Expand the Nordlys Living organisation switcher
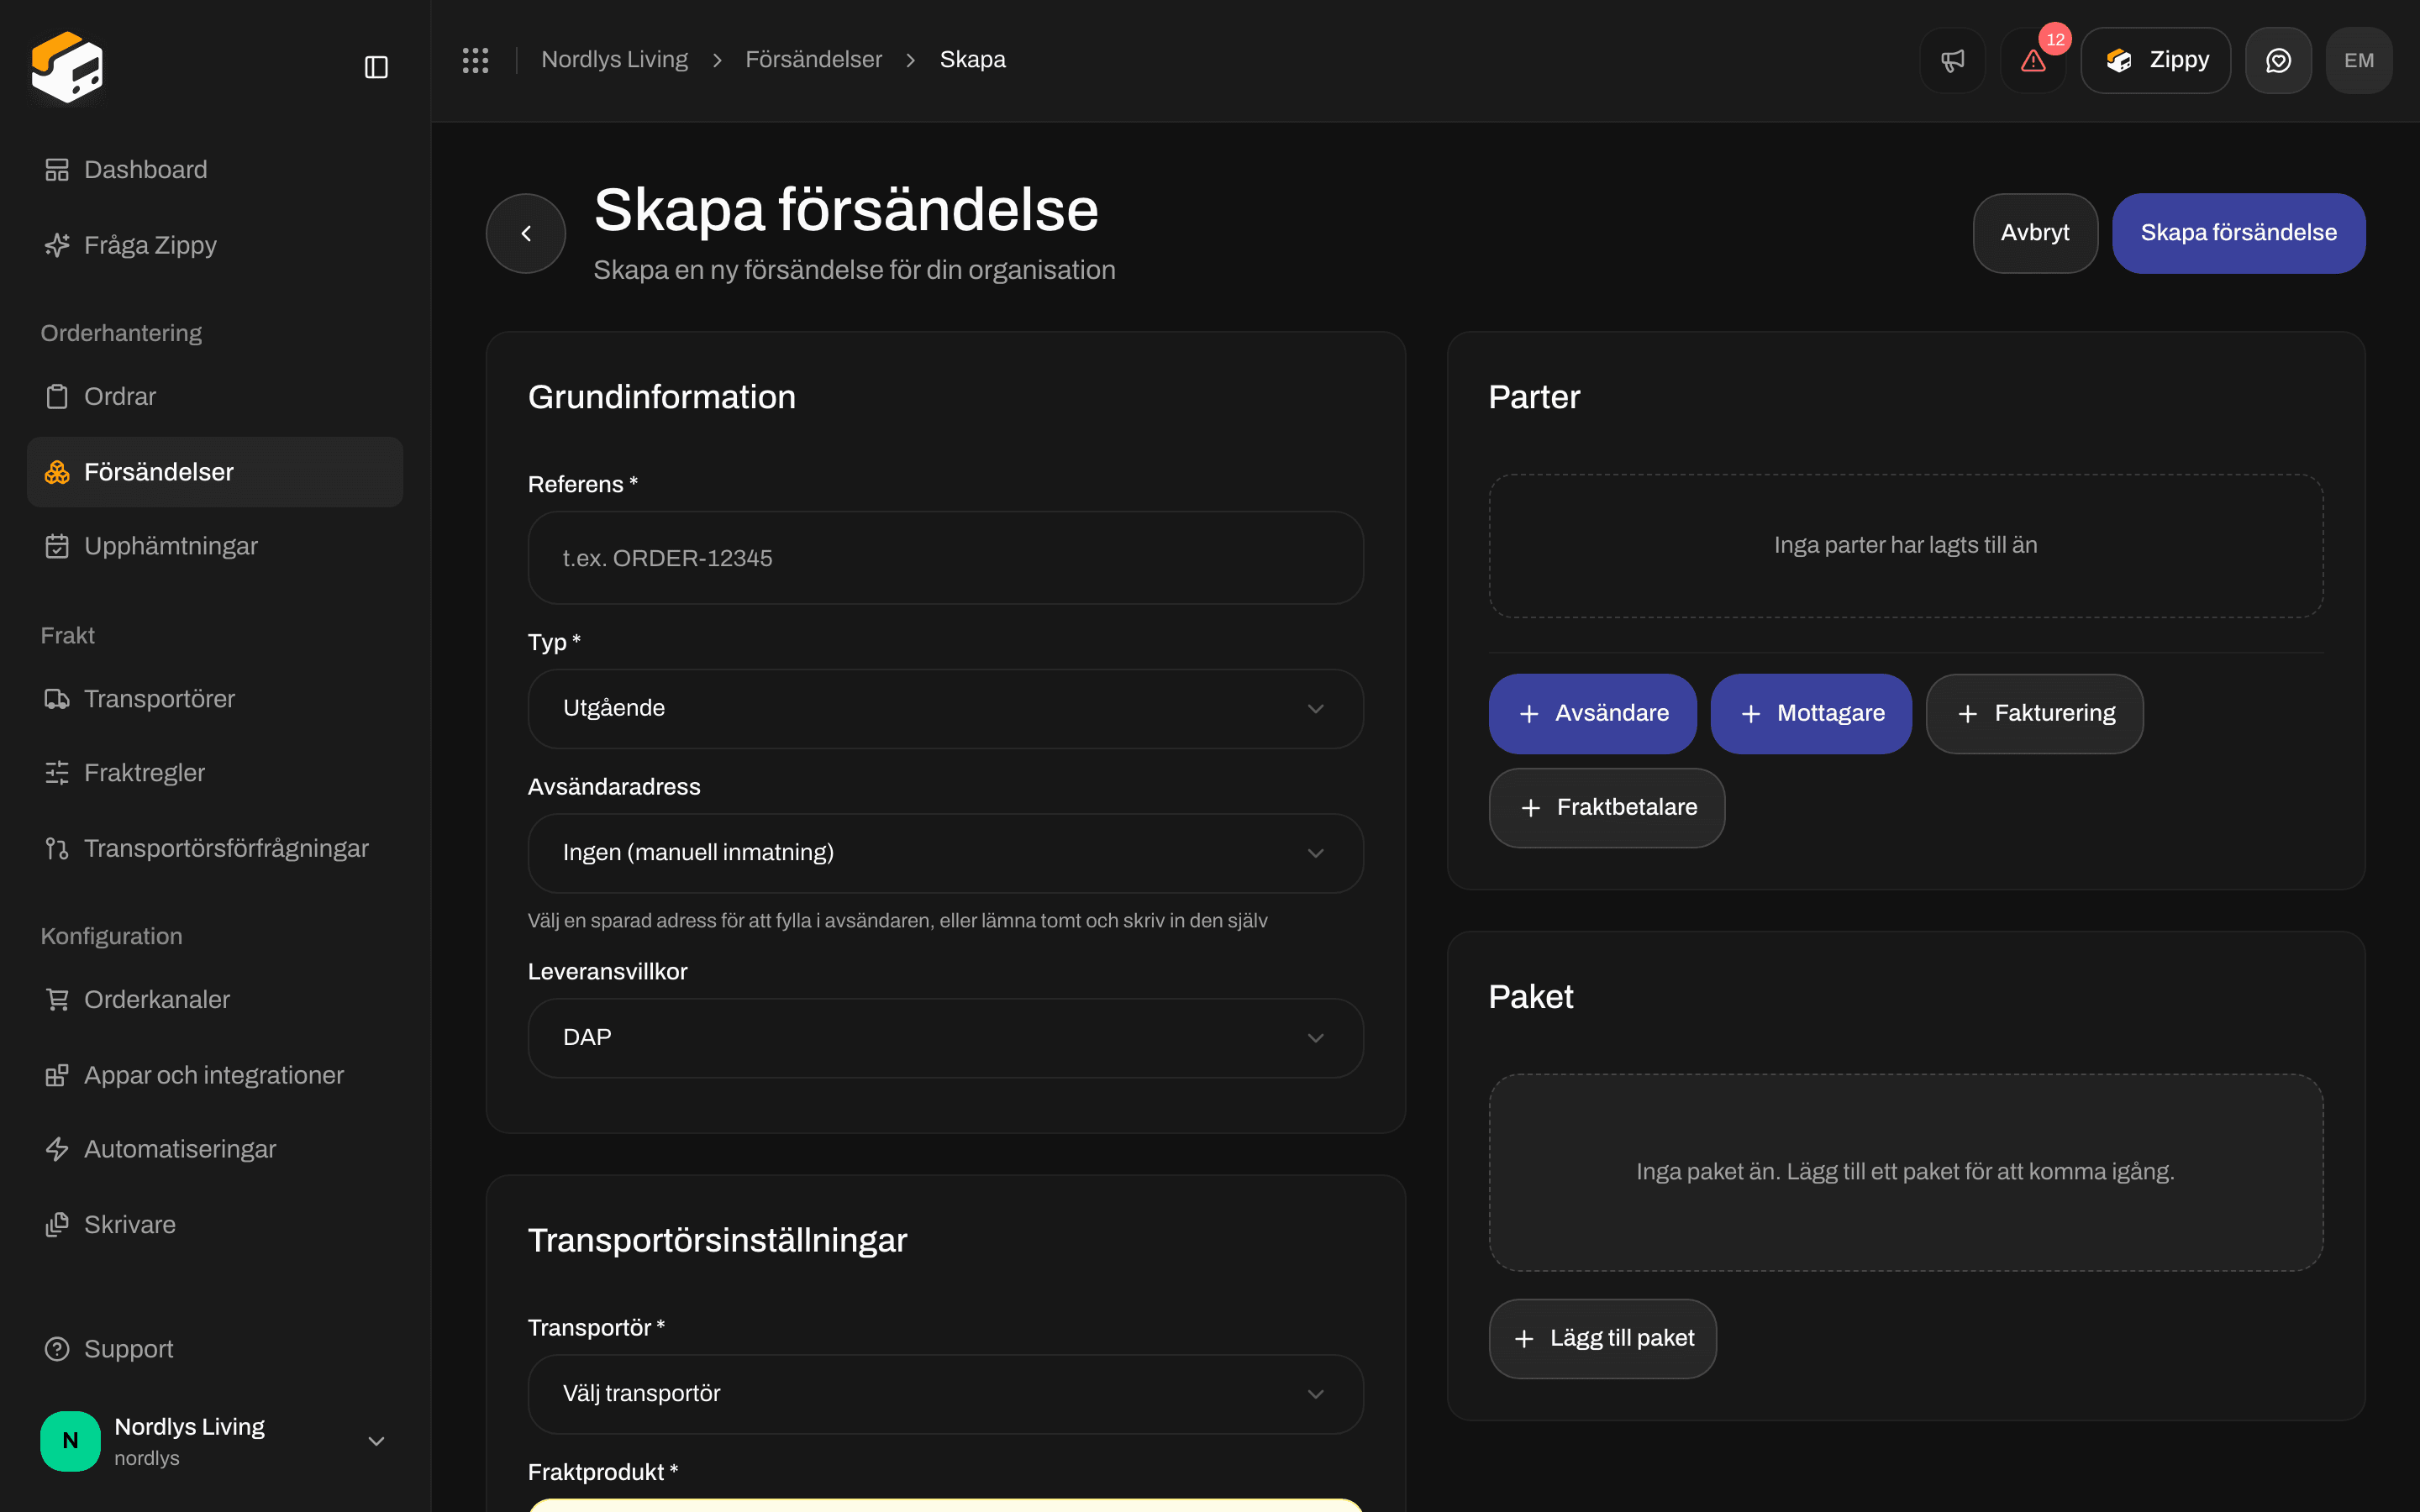 214,1441
